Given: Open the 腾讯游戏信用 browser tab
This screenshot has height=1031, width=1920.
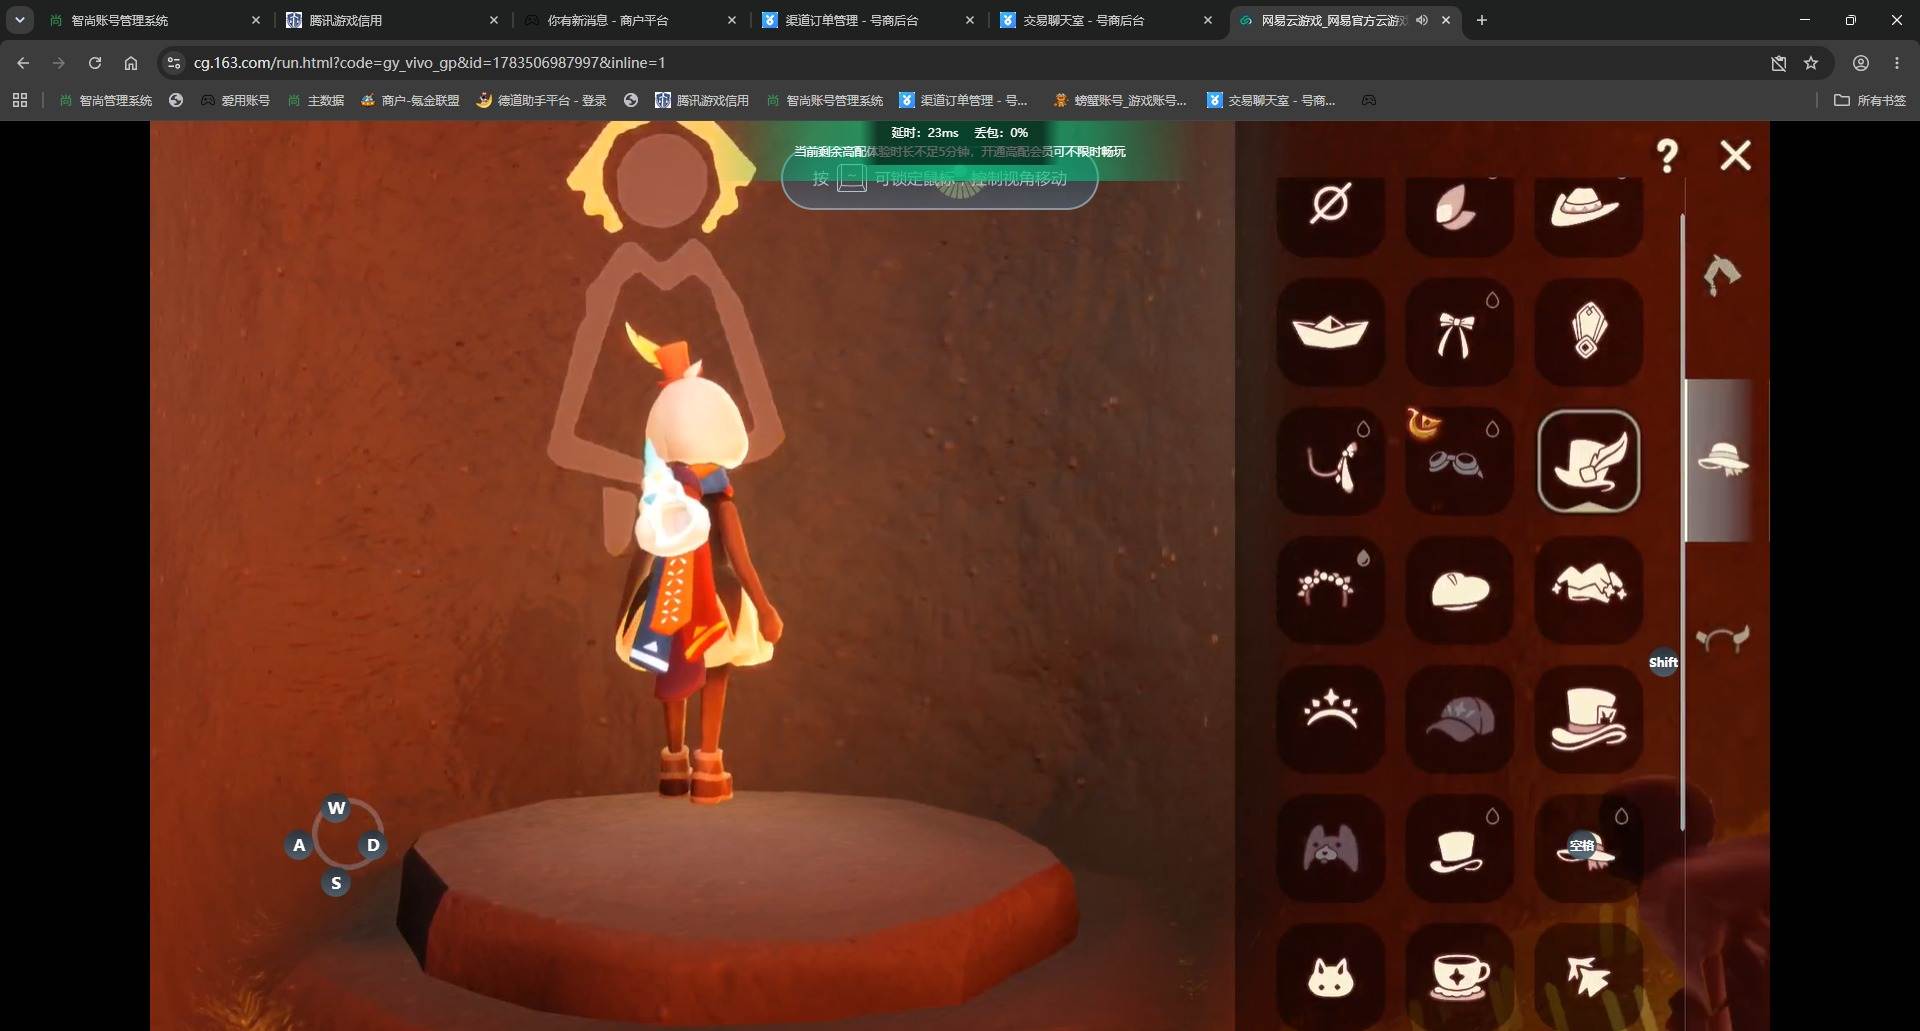Looking at the screenshot, I should point(392,20).
